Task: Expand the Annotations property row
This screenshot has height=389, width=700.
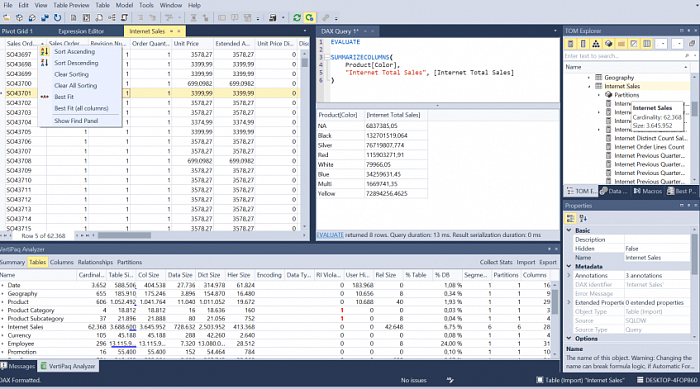Action: tap(569, 276)
